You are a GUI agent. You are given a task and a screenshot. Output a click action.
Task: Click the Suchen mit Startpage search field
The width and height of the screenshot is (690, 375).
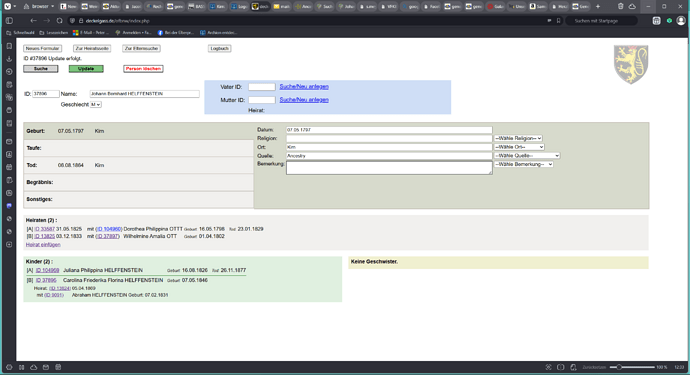[601, 21]
